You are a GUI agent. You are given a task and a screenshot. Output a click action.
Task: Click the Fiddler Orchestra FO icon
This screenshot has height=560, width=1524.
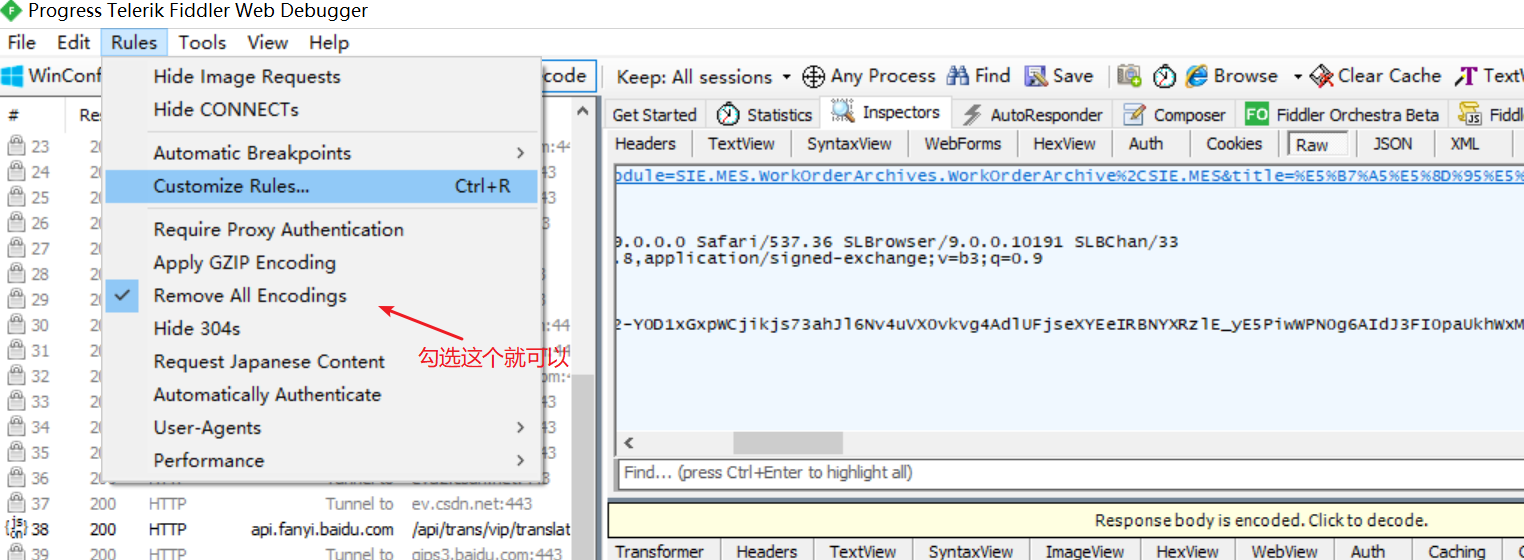coord(1257,114)
